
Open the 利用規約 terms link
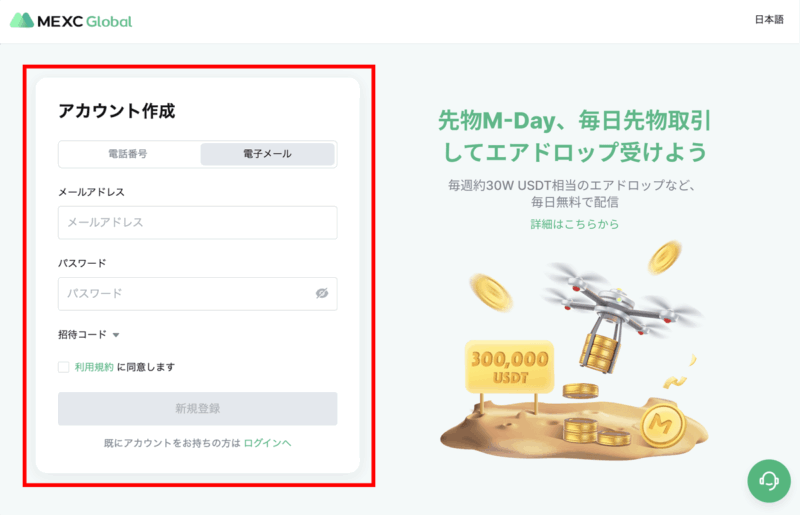[94, 367]
